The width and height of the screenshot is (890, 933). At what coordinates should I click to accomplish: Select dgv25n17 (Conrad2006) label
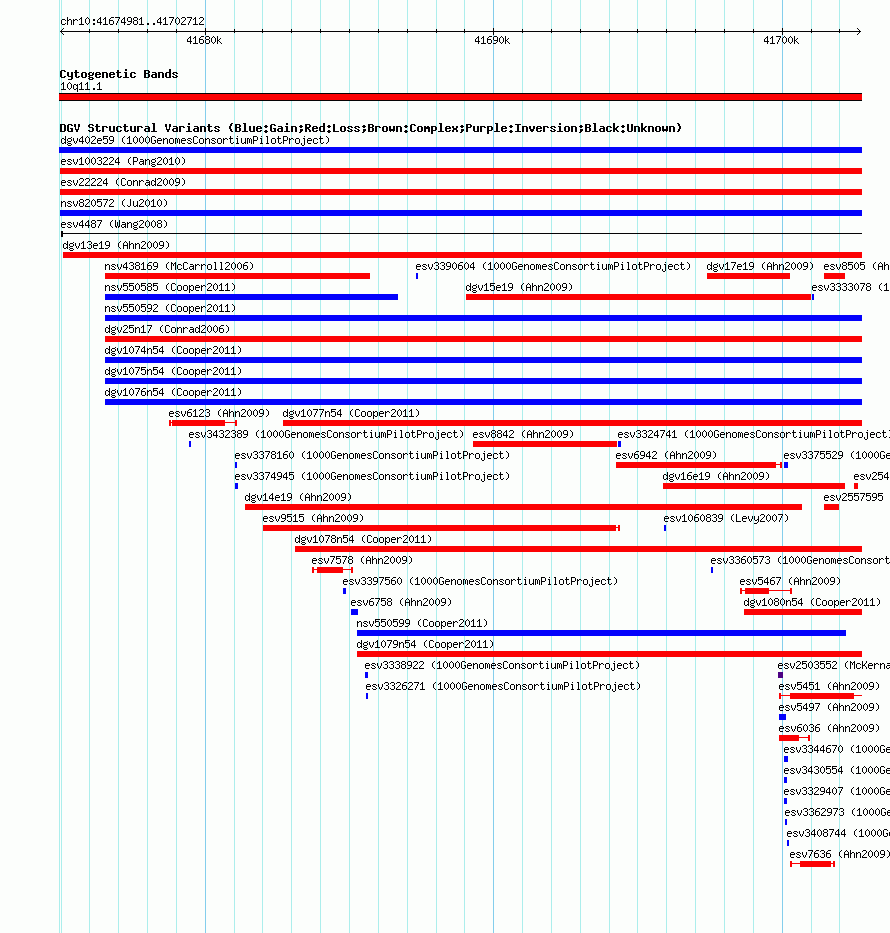pos(167,329)
